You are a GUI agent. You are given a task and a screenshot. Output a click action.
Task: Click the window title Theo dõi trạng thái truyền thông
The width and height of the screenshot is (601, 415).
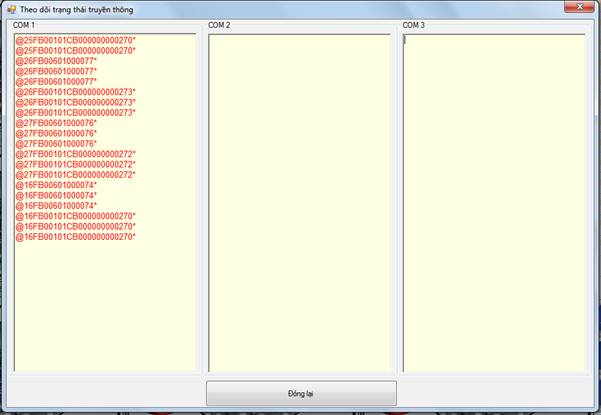click(77, 10)
